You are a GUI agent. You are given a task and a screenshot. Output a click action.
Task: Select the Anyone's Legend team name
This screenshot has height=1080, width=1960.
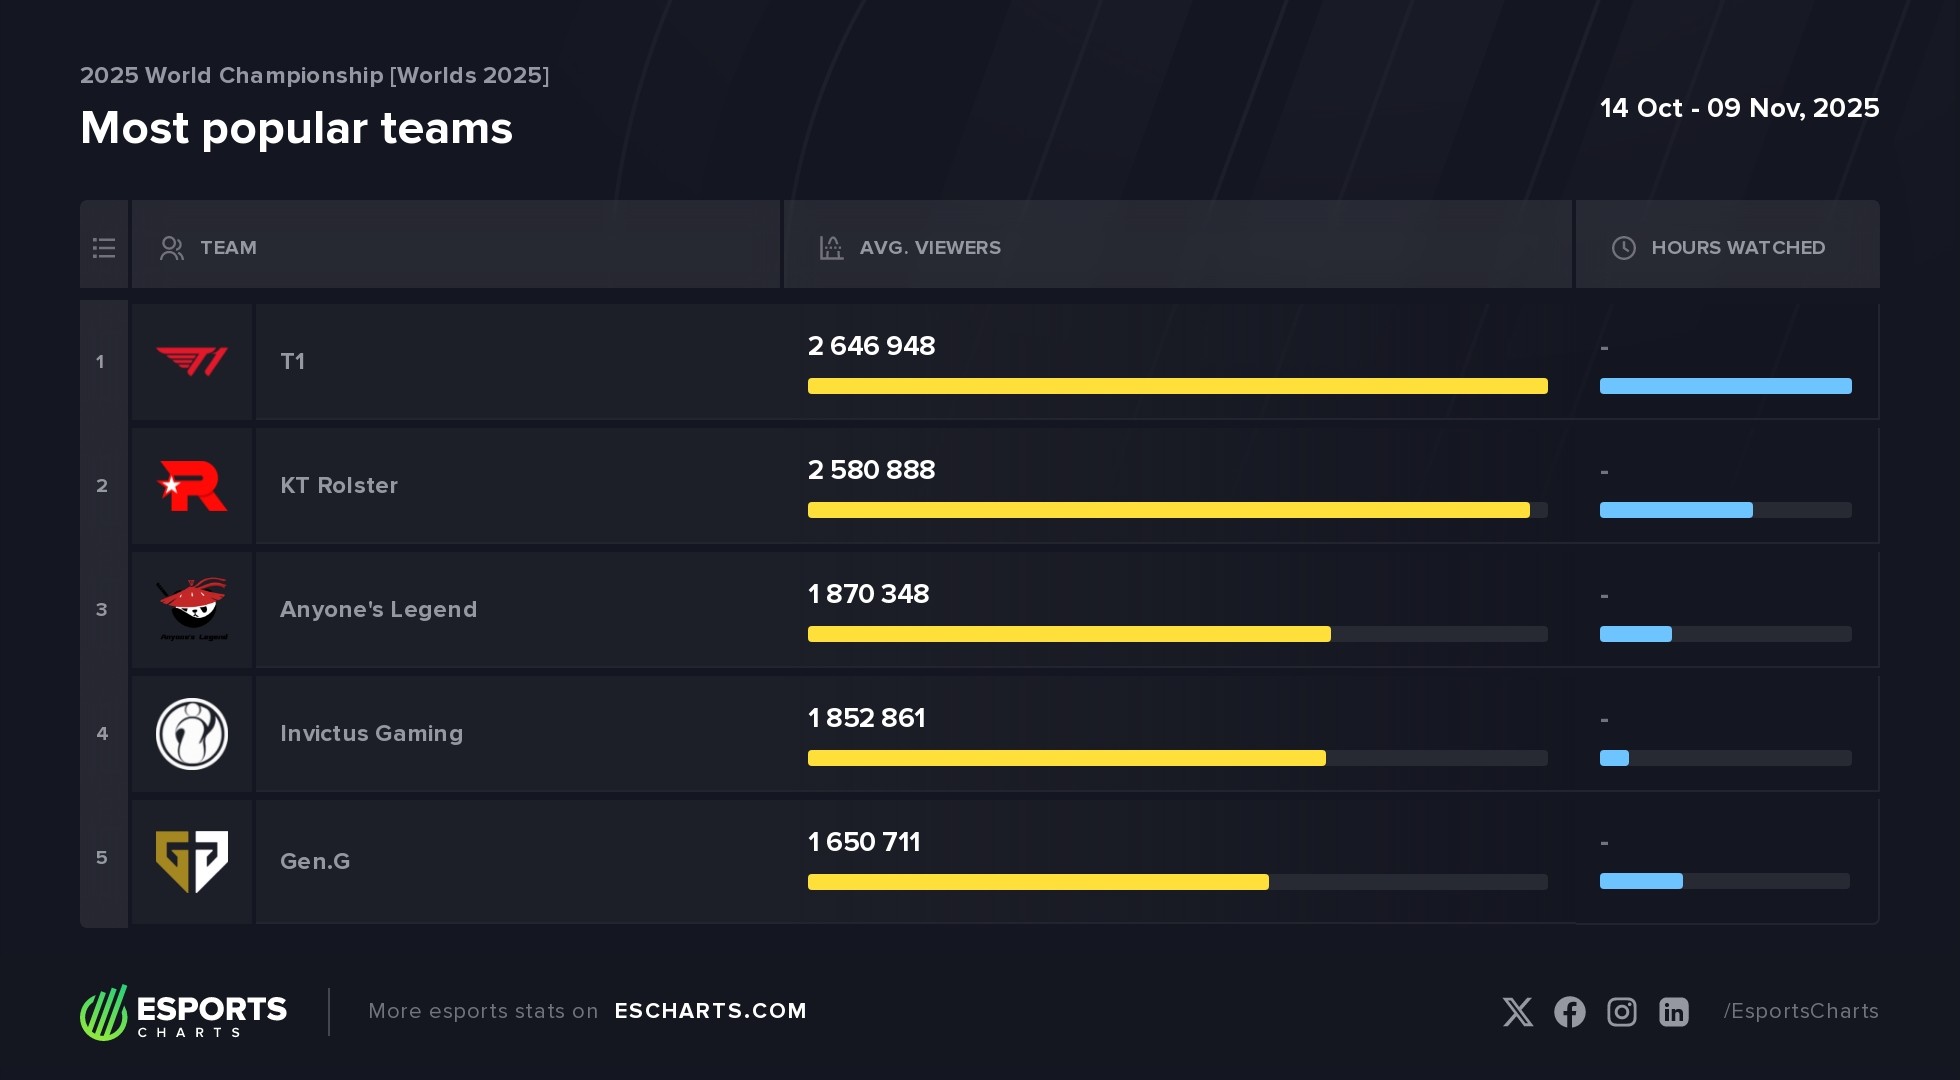coord(378,609)
